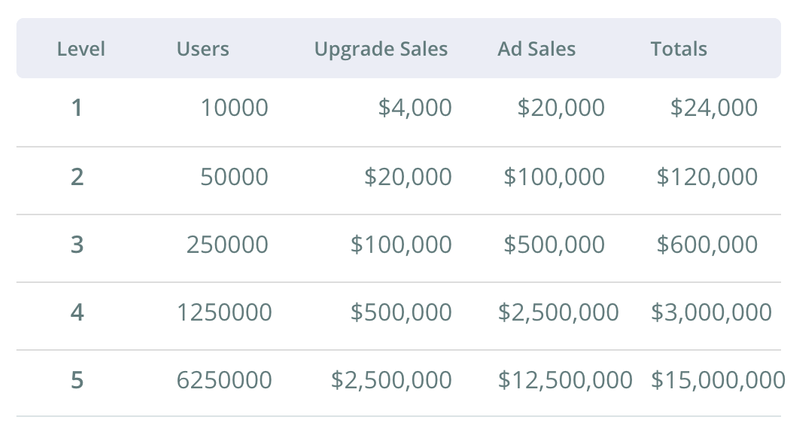Click the Level column header

[x=81, y=49]
